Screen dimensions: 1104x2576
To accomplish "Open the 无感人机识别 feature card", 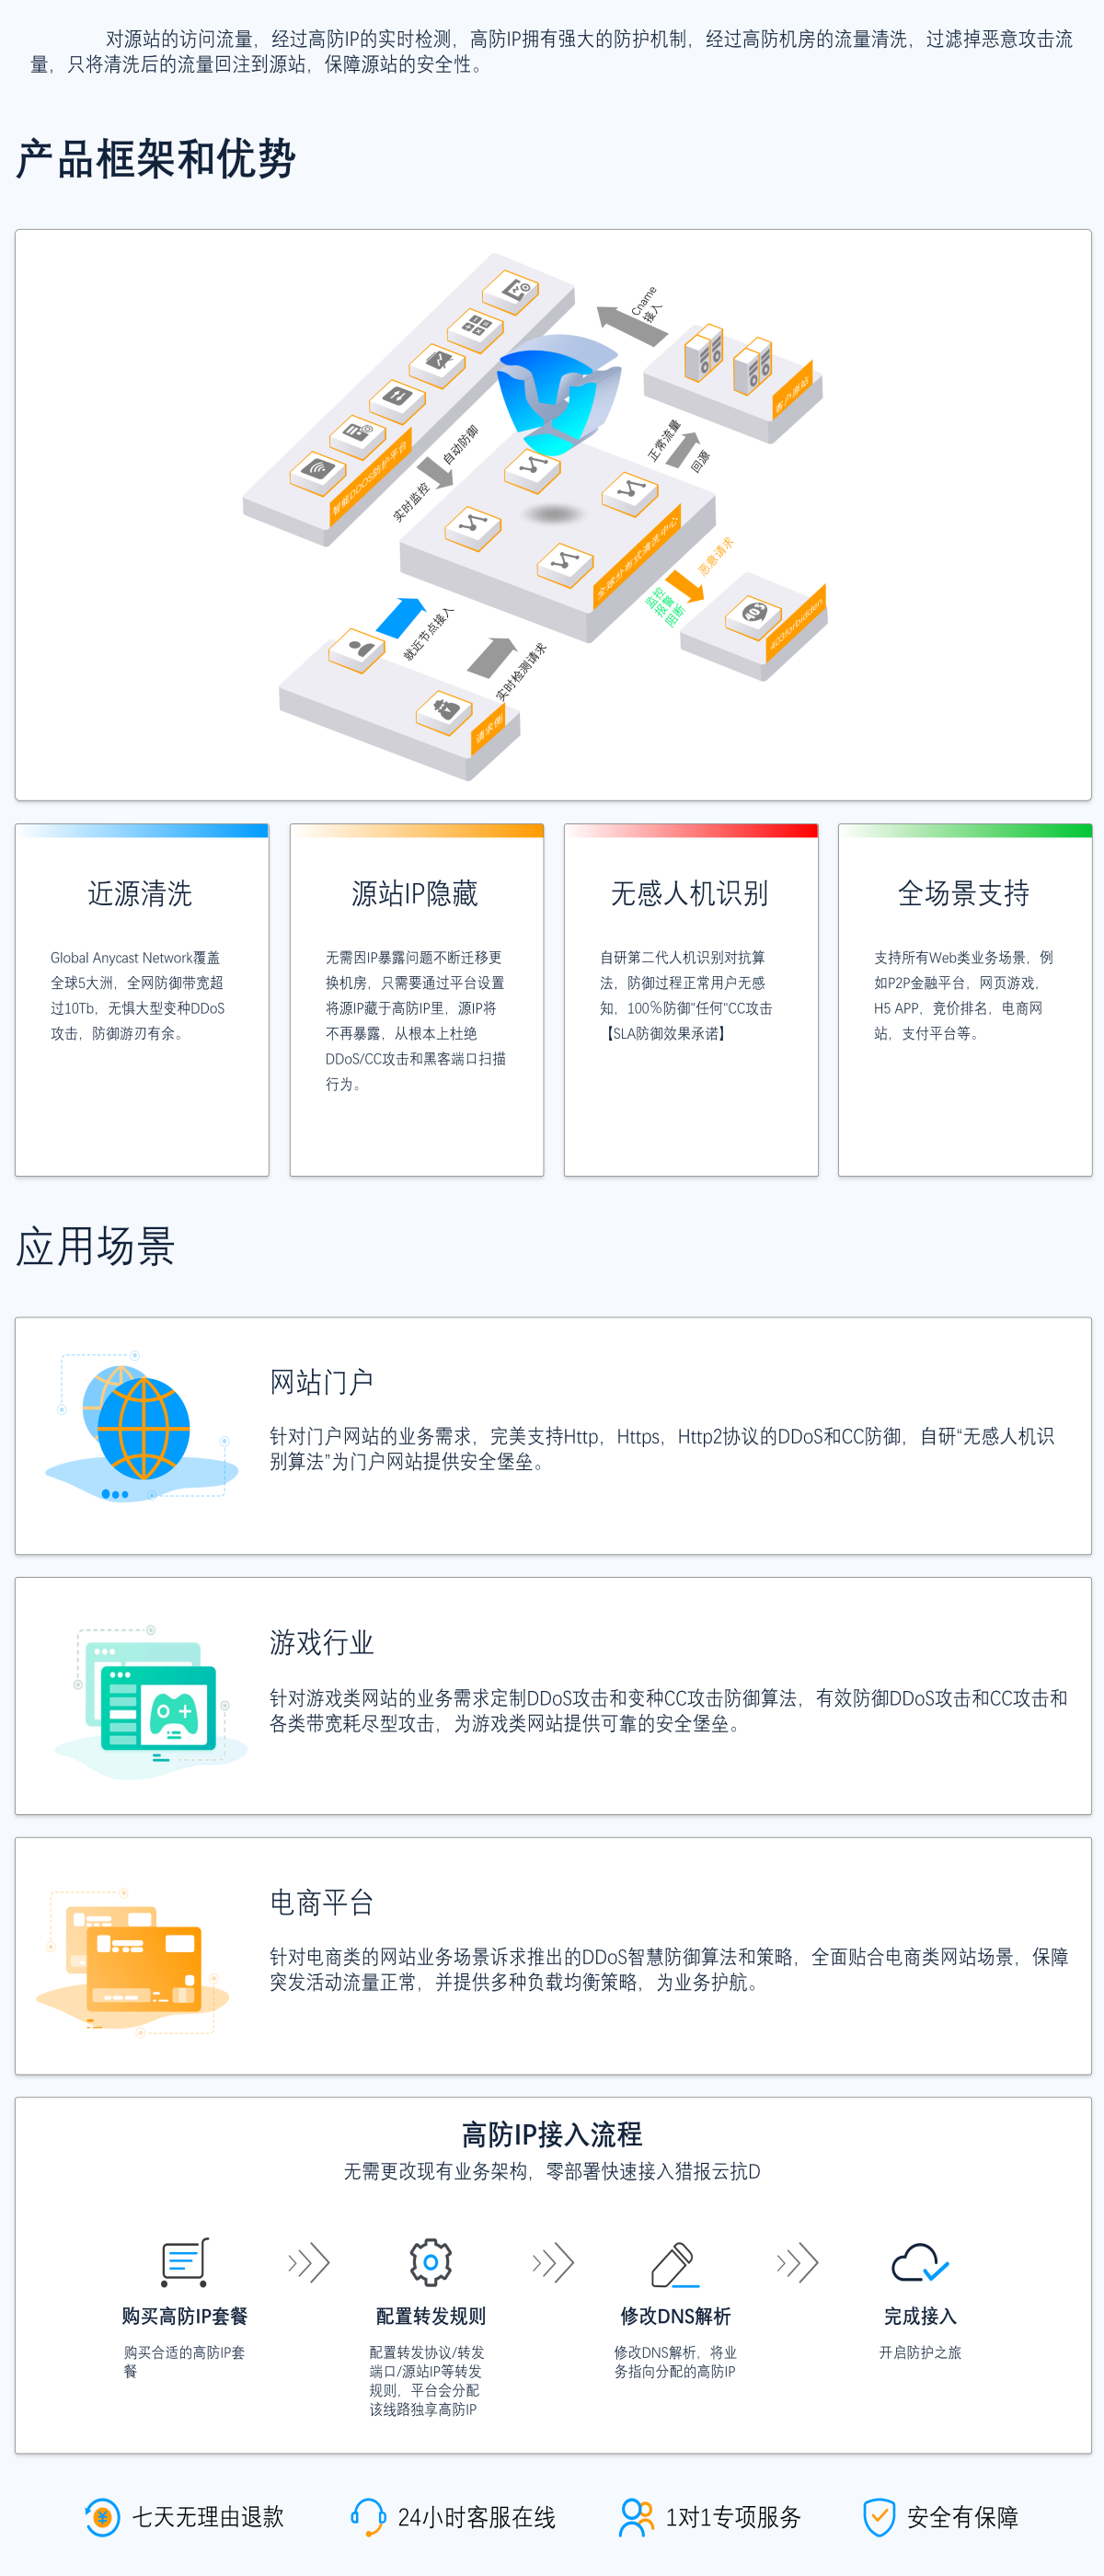I will (691, 999).
